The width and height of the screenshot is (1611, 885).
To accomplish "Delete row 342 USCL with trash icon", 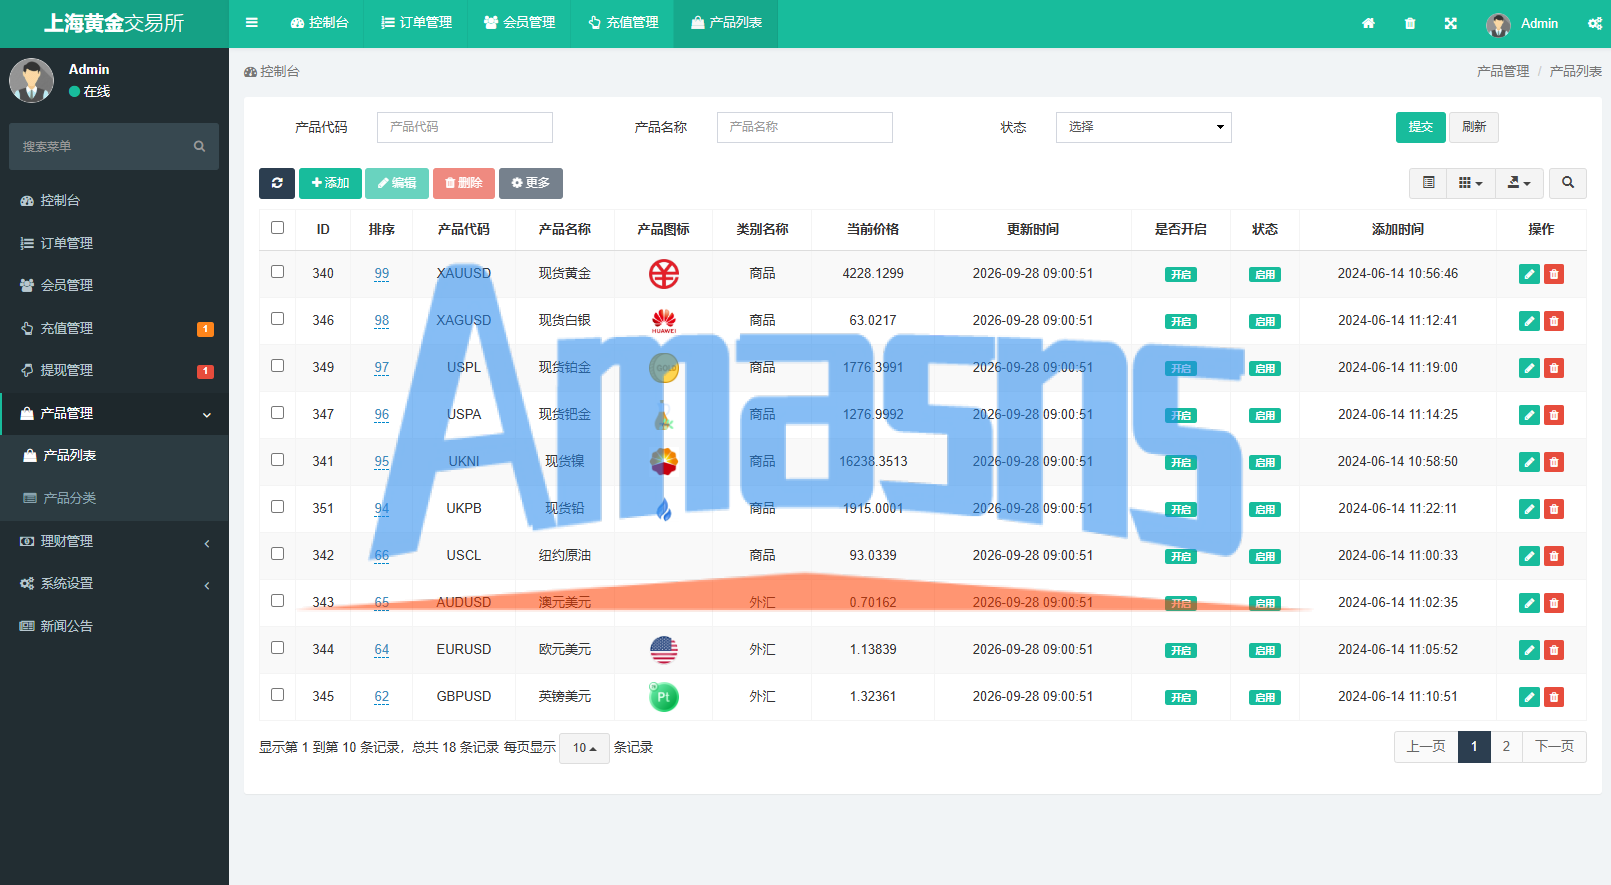I will (x=1554, y=556).
